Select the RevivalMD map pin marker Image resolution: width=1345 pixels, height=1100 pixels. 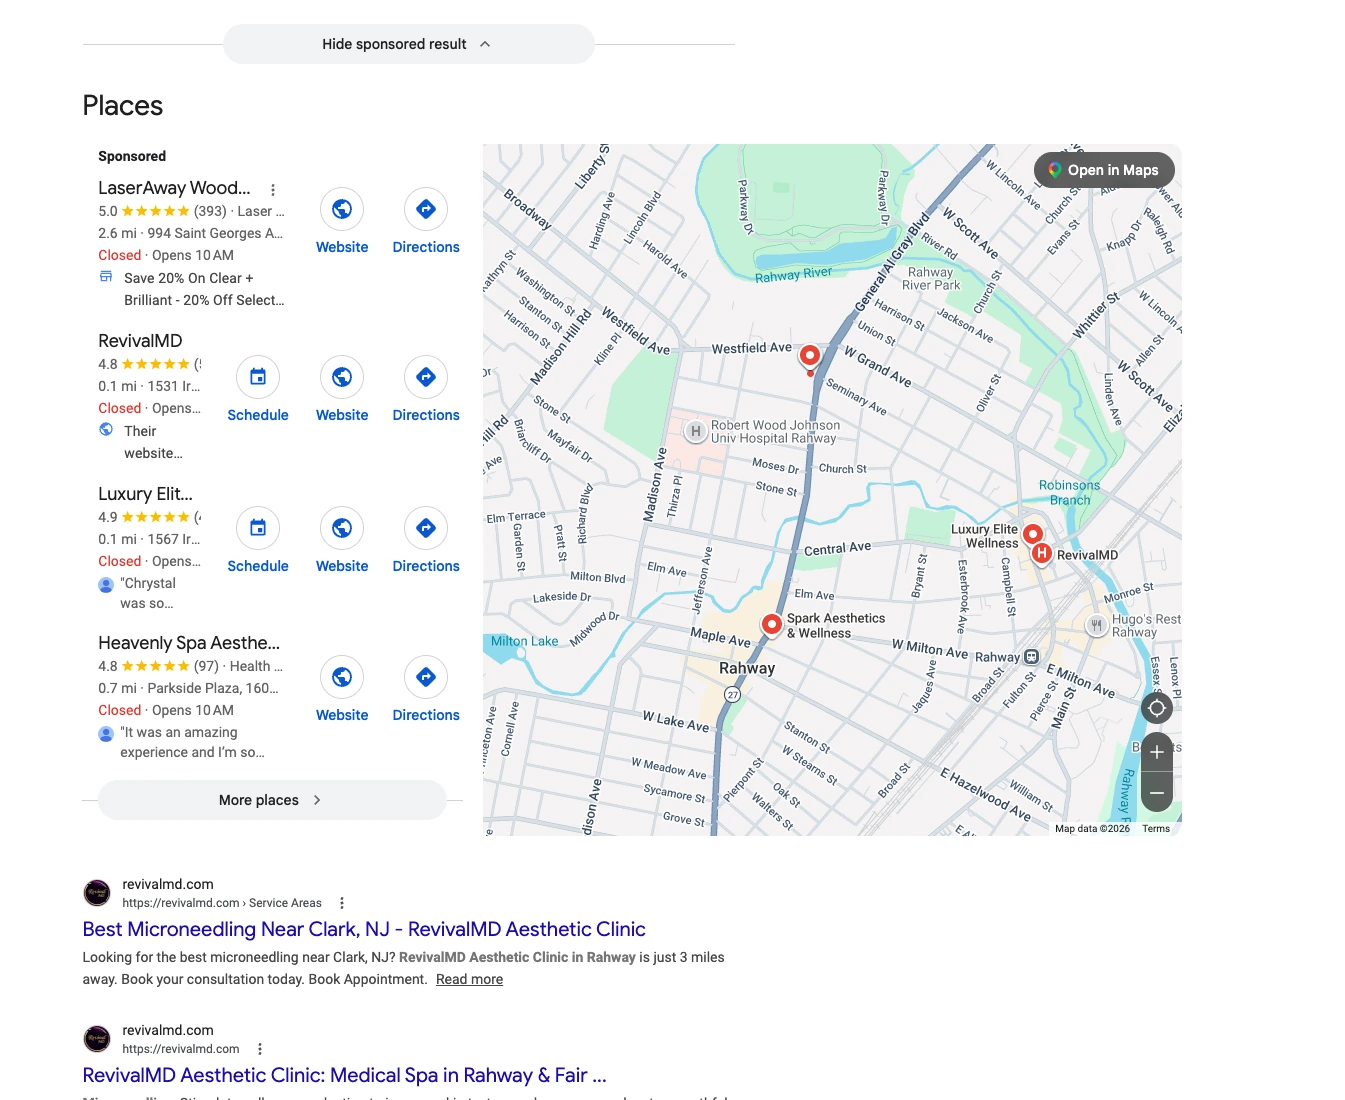pos(1042,553)
